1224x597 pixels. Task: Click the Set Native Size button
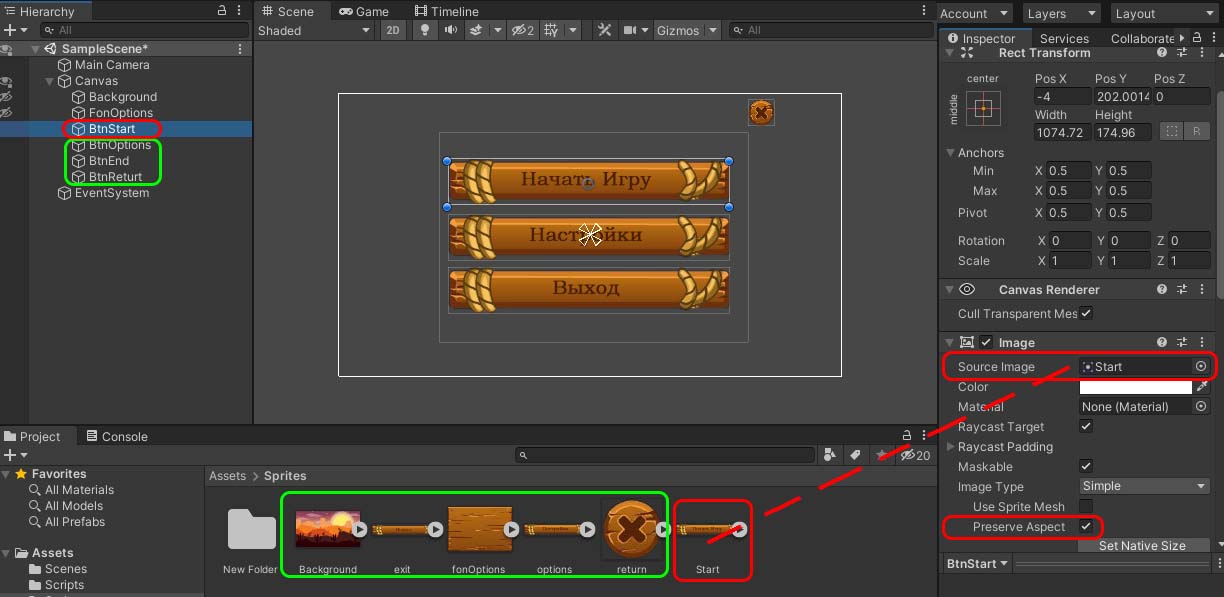pyautogui.click(x=1142, y=546)
